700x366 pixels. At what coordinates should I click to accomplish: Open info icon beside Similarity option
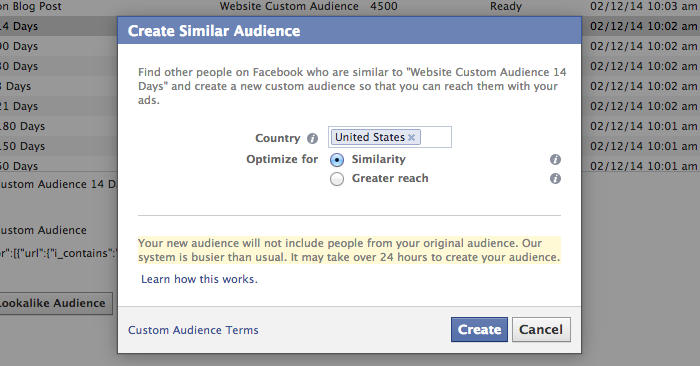click(555, 159)
